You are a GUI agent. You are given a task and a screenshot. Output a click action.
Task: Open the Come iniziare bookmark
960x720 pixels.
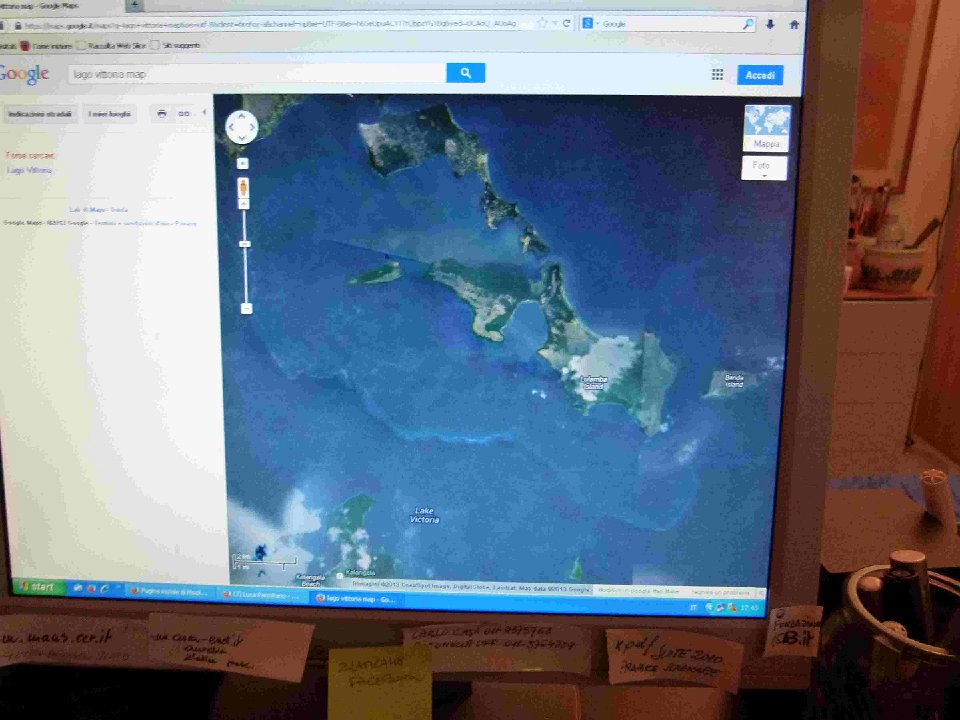(47, 46)
